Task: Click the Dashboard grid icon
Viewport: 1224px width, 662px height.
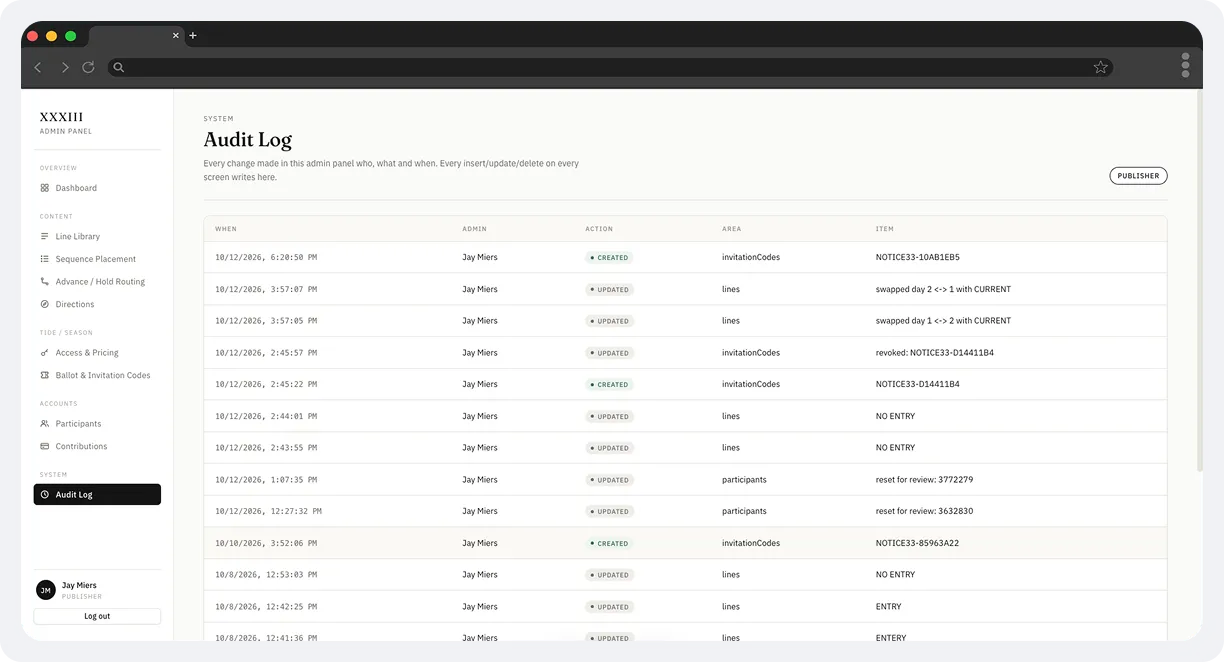Action: 44,188
